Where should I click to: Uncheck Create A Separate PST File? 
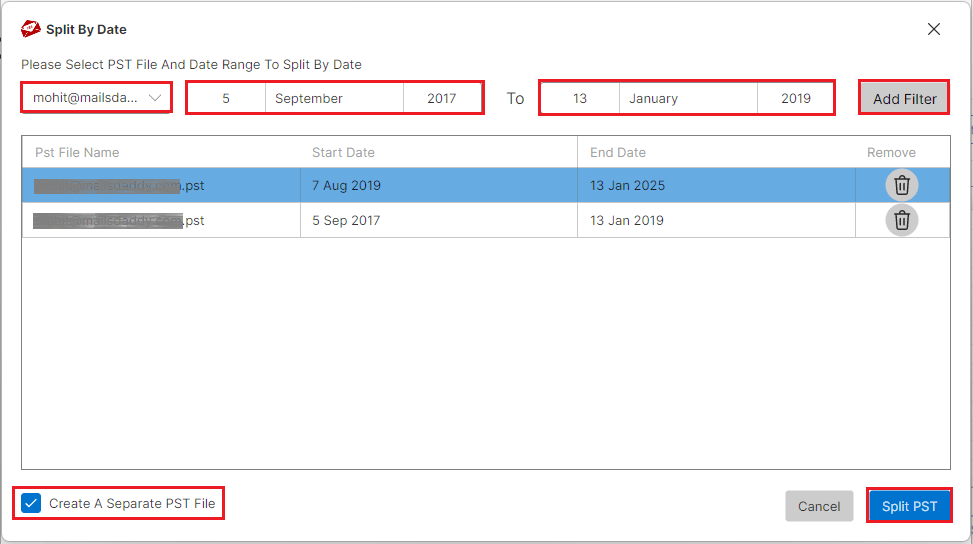coord(31,503)
